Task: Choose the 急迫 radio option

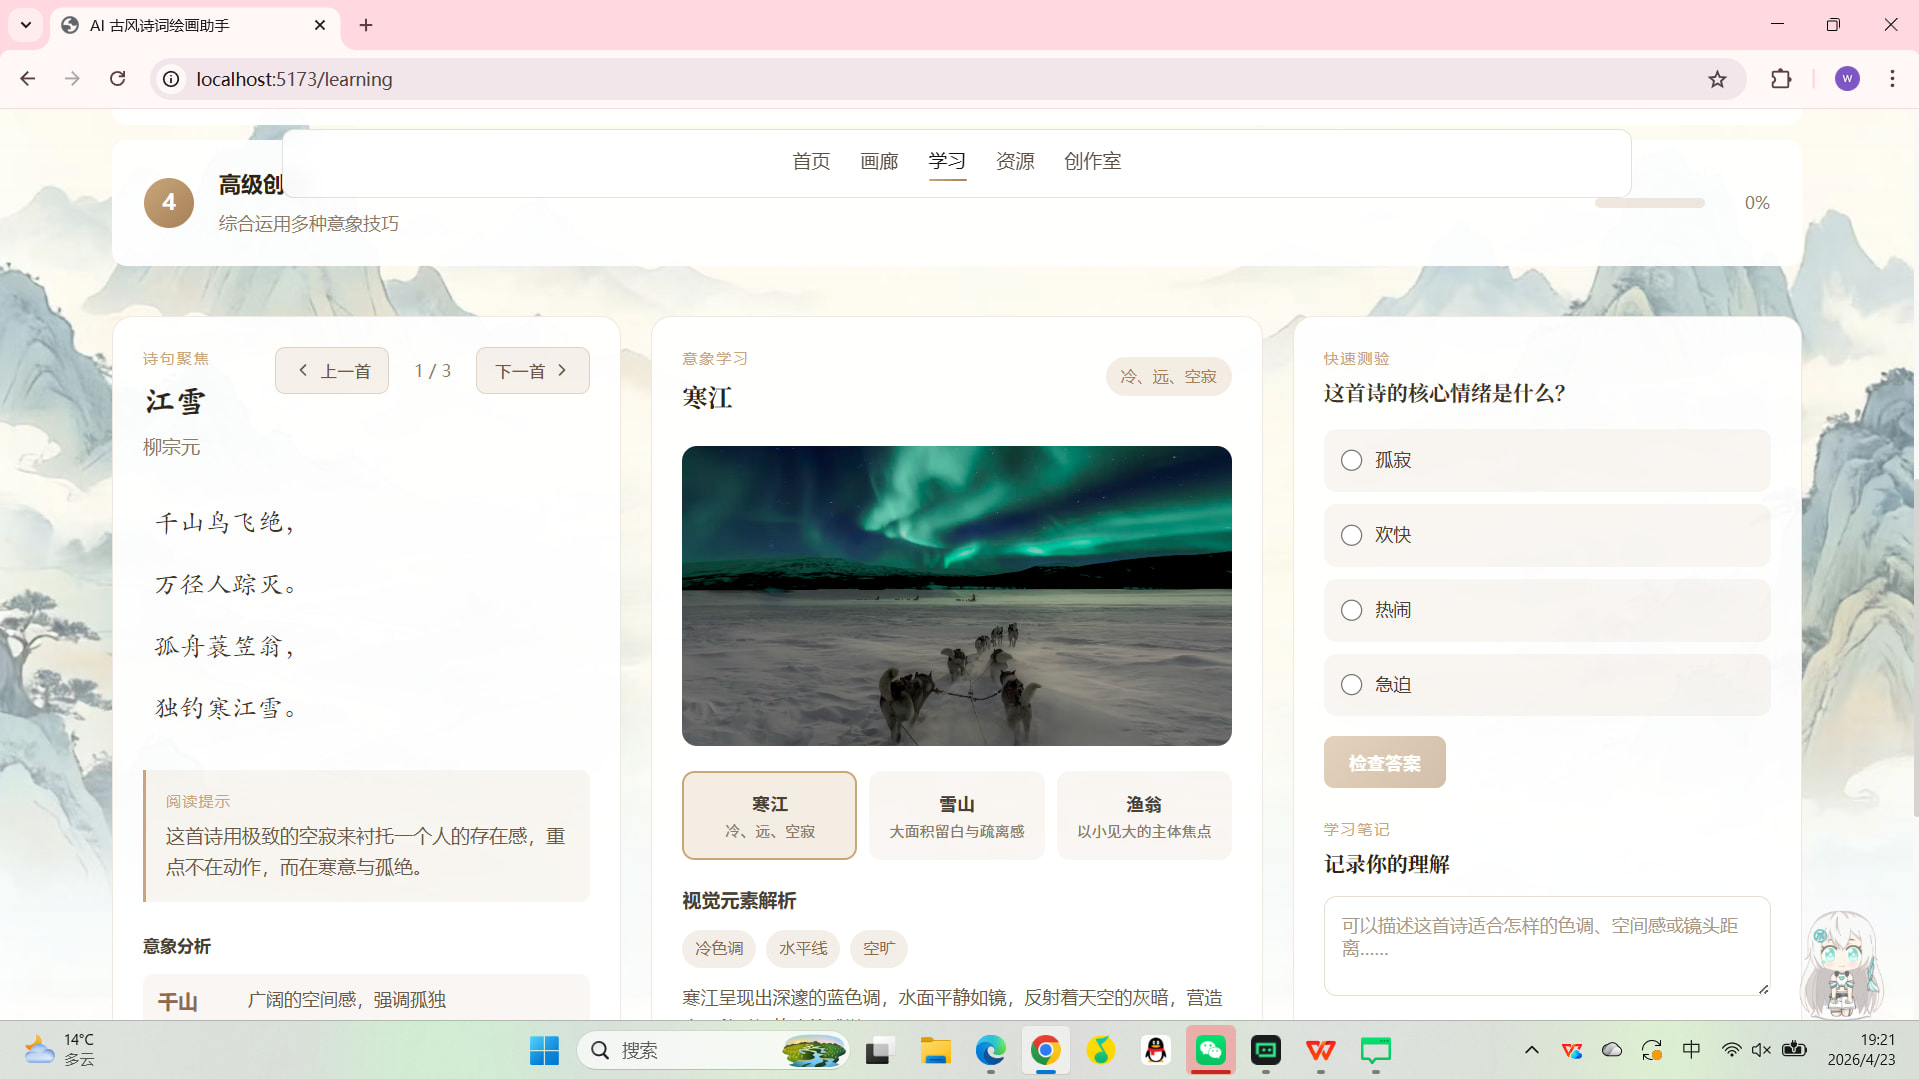Action: click(x=1351, y=685)
